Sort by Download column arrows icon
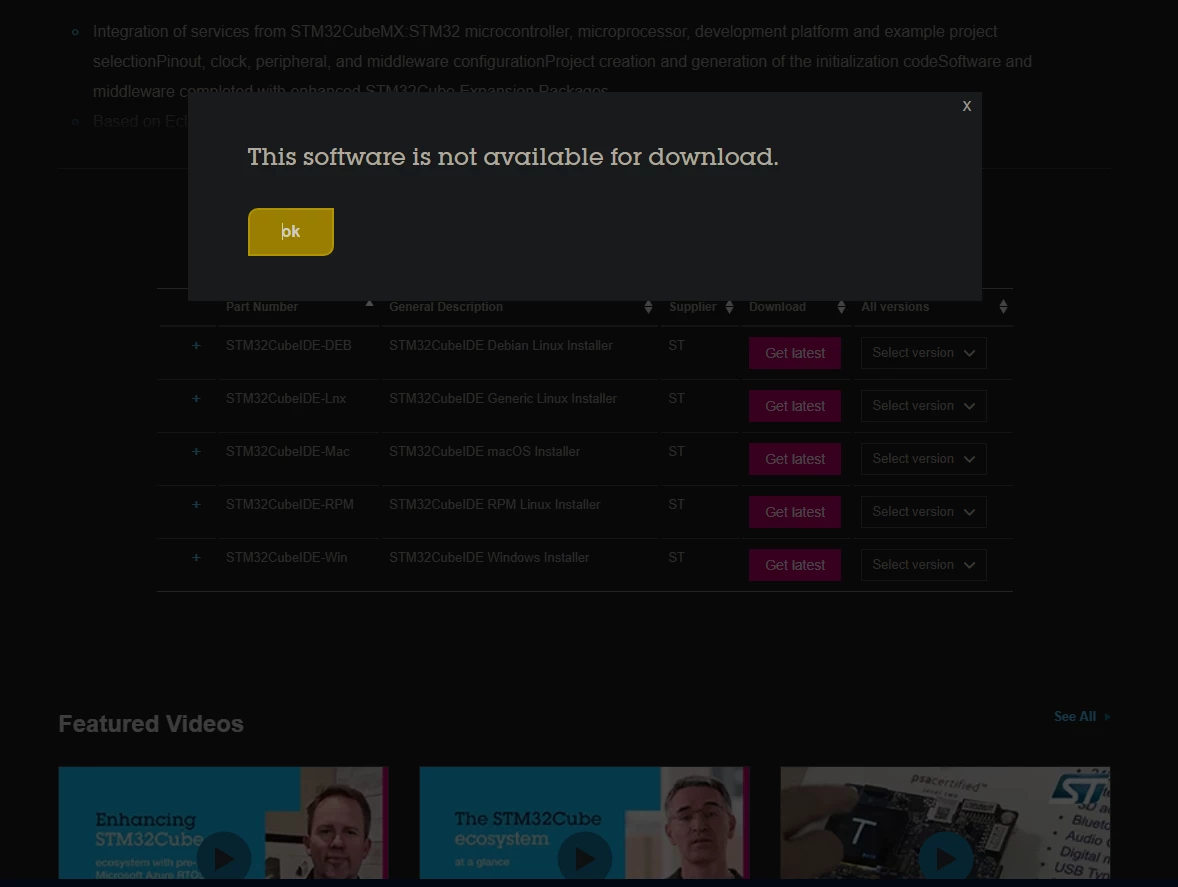Viewport: 1178px width, 887px height. [841, 307]
